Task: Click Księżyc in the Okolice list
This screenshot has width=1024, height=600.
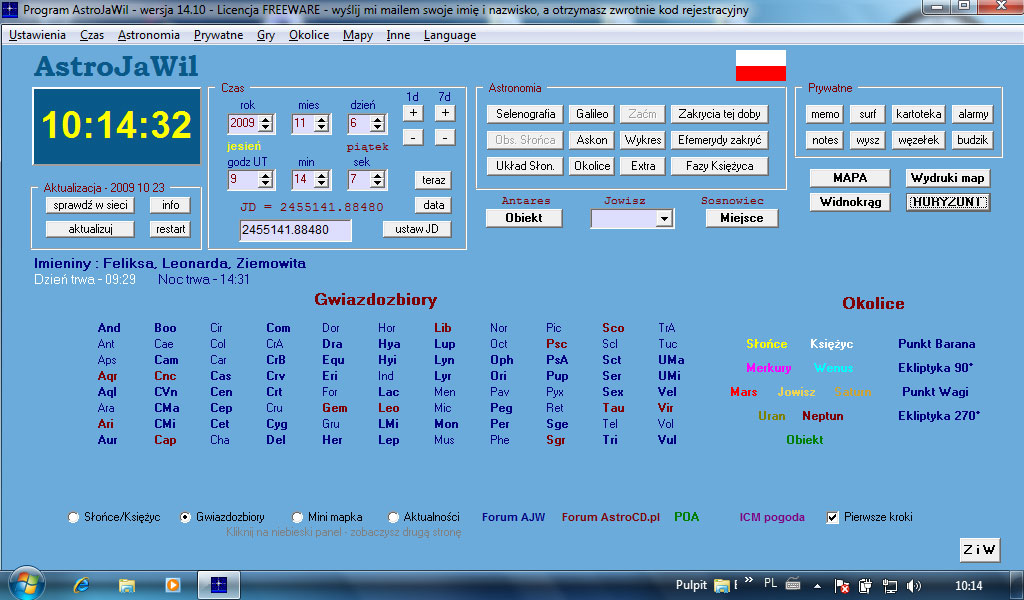Action: pos(831,344)
